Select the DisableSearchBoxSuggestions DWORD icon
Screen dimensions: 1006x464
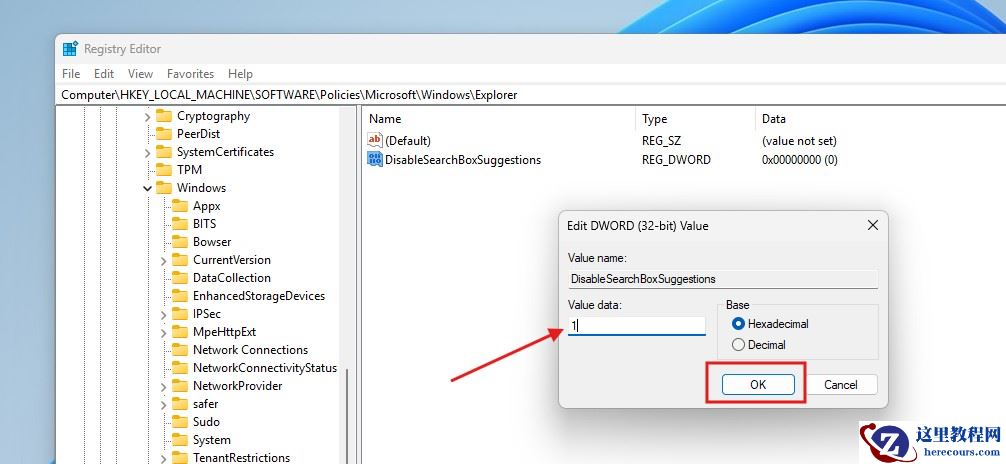click(374, 159)
